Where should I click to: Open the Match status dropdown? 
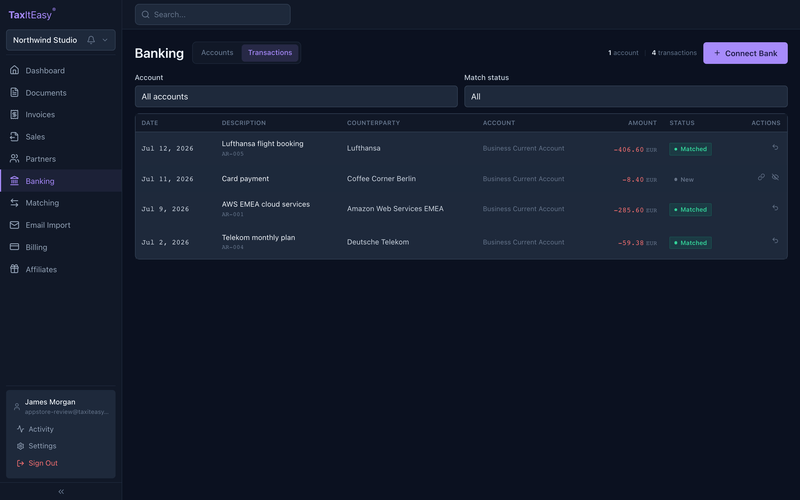pos(626,96)
